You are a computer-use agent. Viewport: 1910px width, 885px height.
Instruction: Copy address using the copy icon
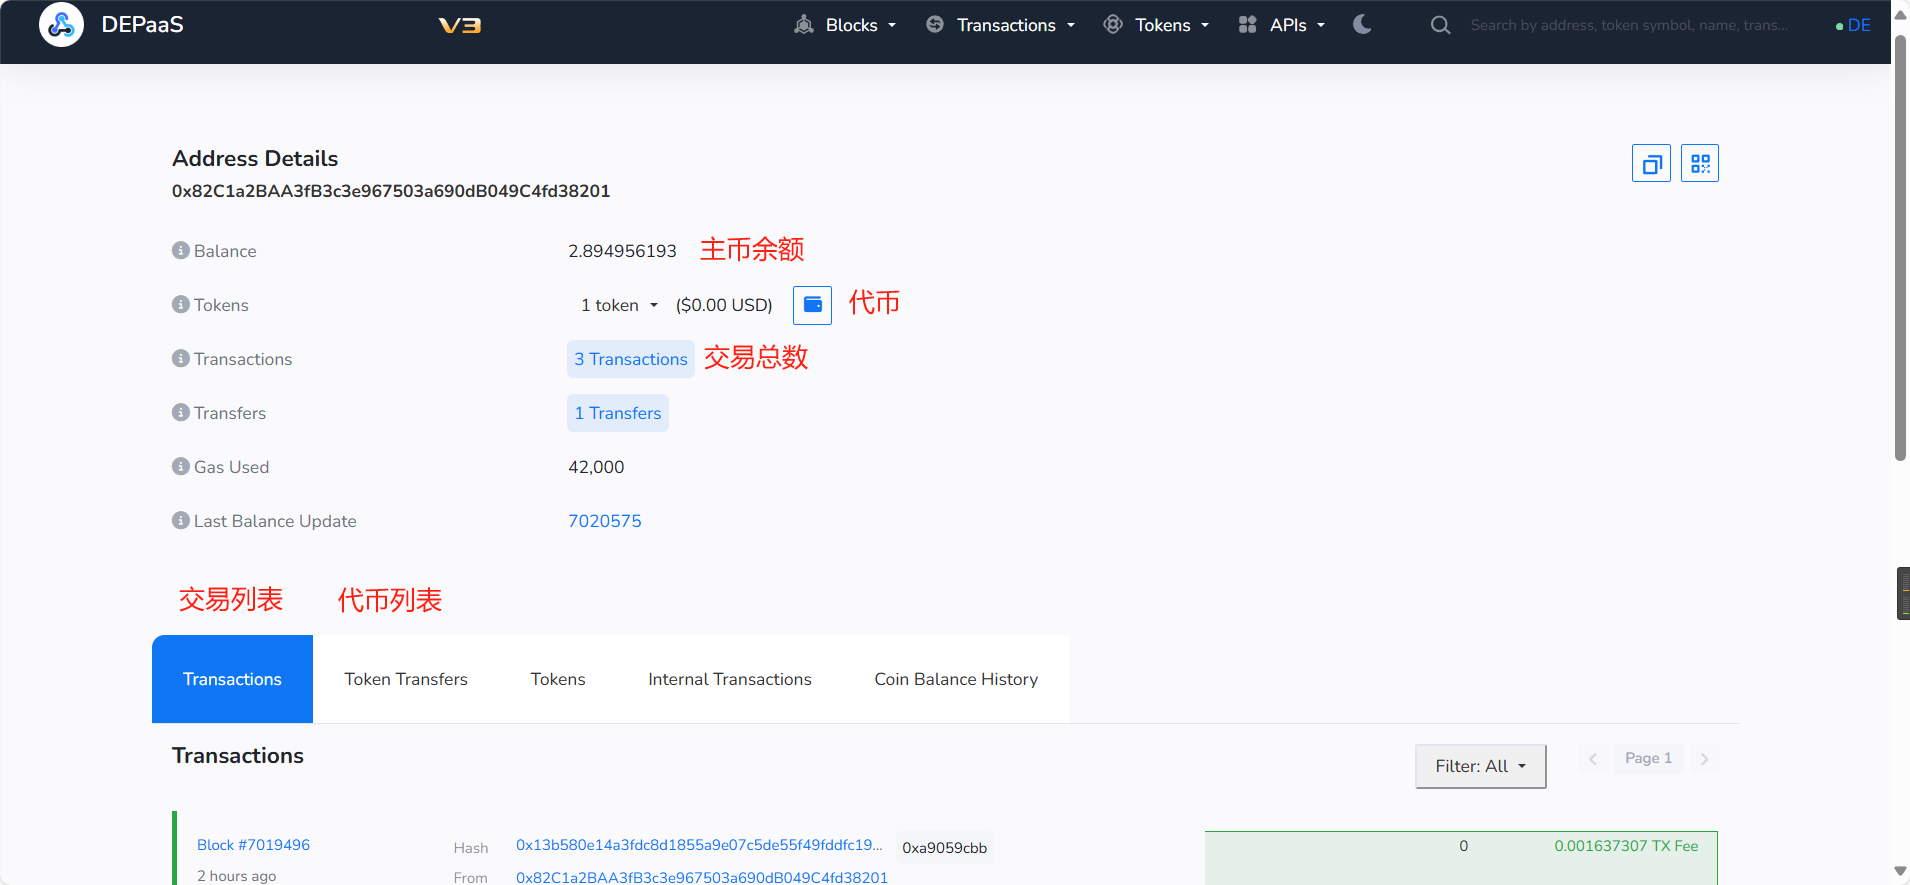coord(1651,163)
